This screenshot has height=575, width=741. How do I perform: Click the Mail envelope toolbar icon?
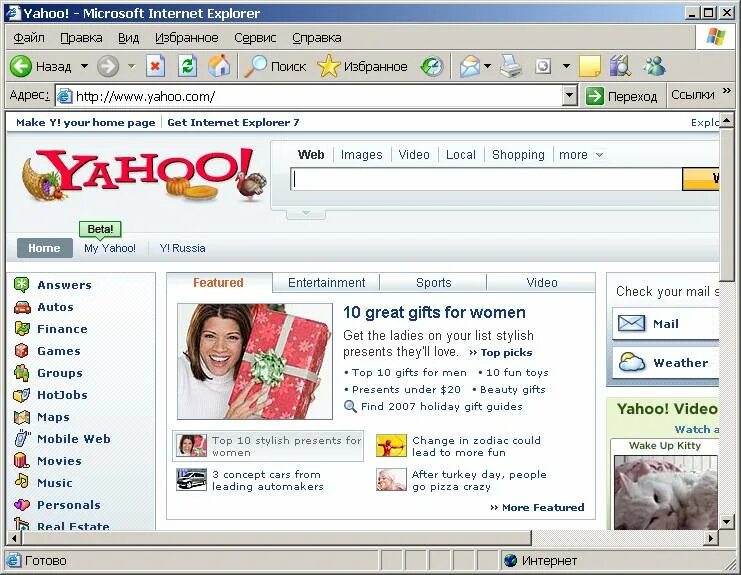(470, 66)
